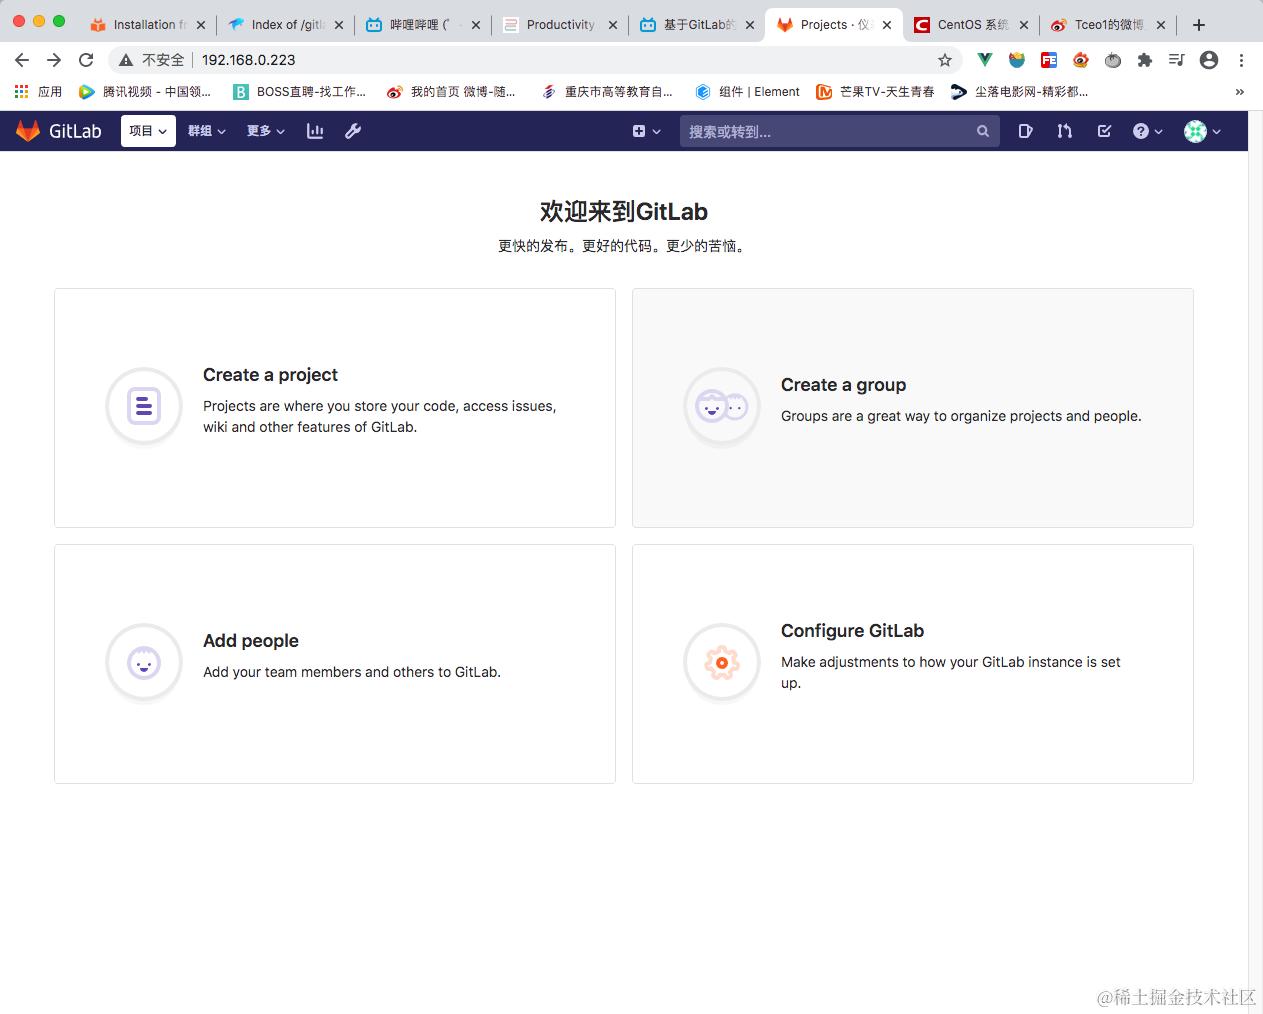Show more bookmarks with double chevron
Image resolution: width=1263 pixels, height=1014 pixels.
[x=1240, y=92]
